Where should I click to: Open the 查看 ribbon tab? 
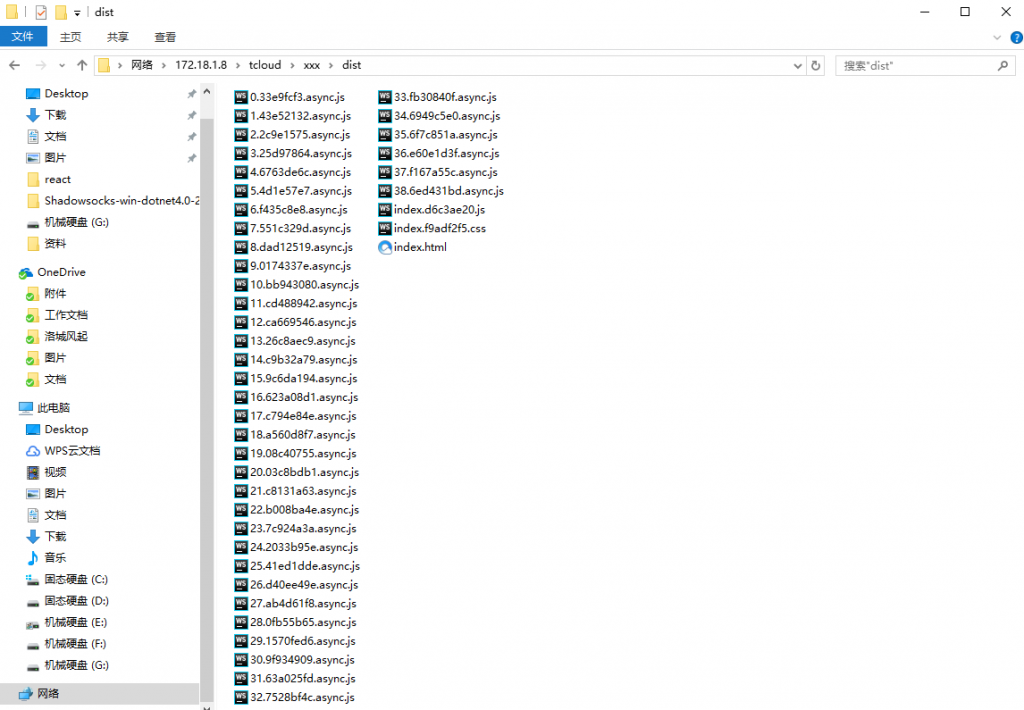pos(165,37)
